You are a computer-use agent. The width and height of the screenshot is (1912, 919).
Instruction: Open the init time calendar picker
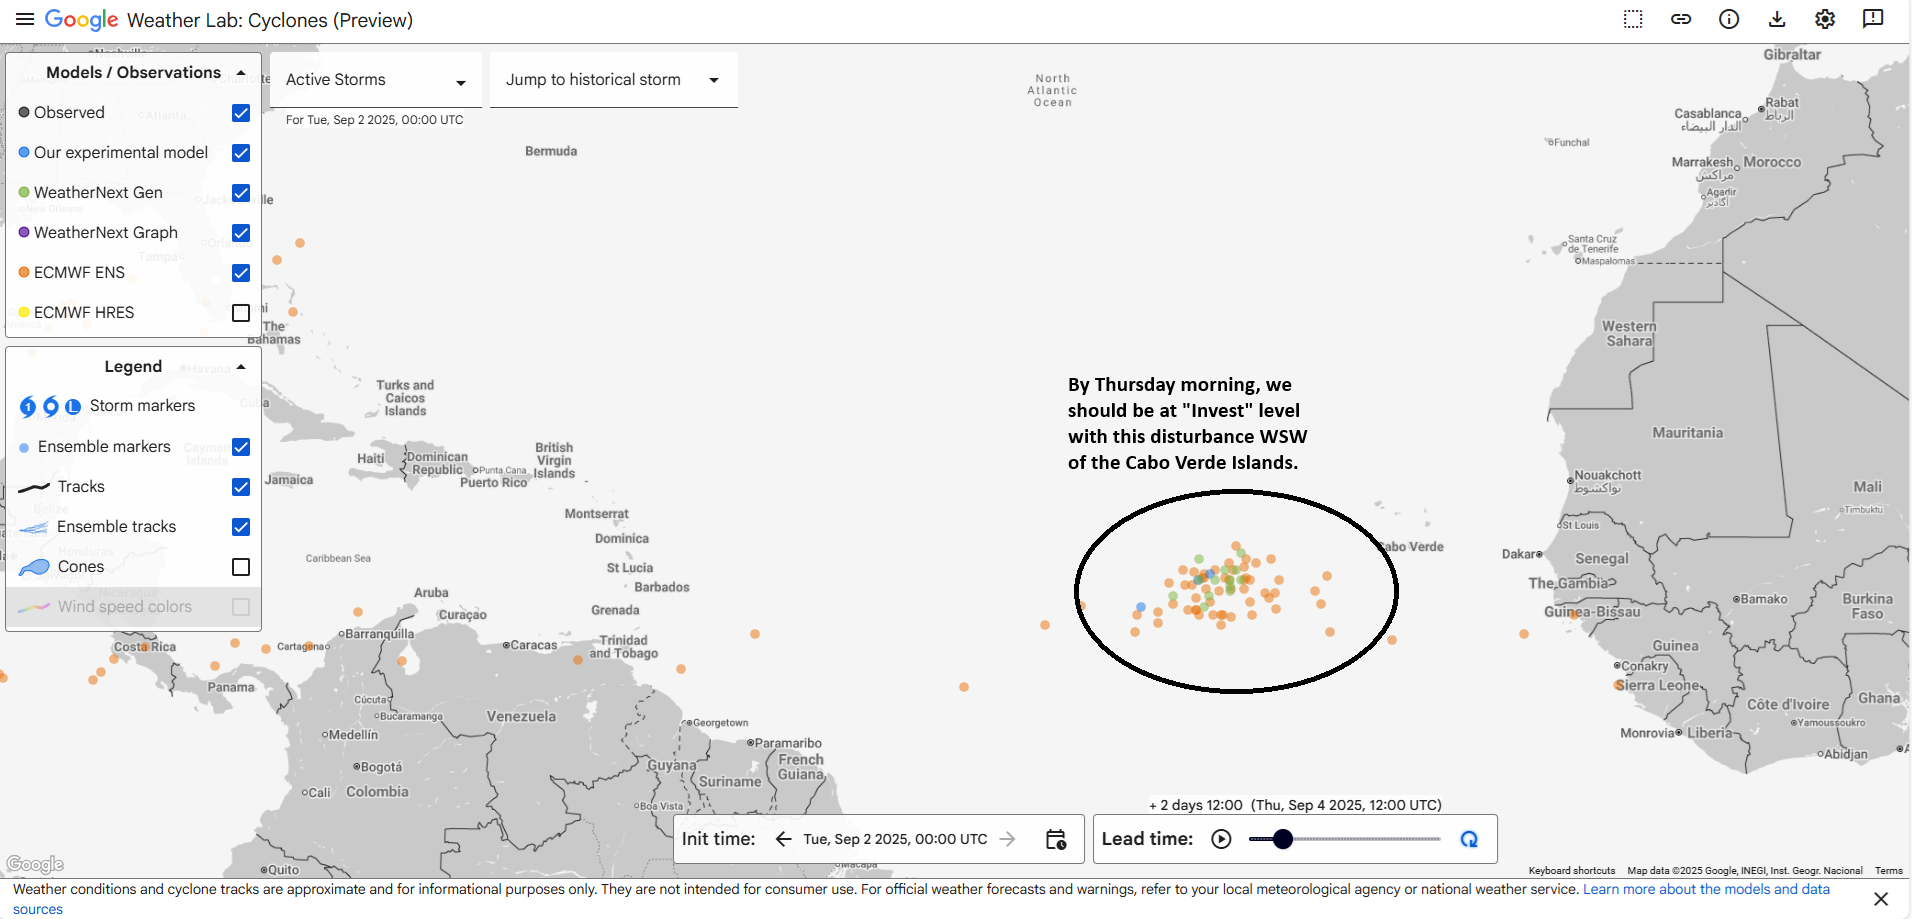(1056, 839)
